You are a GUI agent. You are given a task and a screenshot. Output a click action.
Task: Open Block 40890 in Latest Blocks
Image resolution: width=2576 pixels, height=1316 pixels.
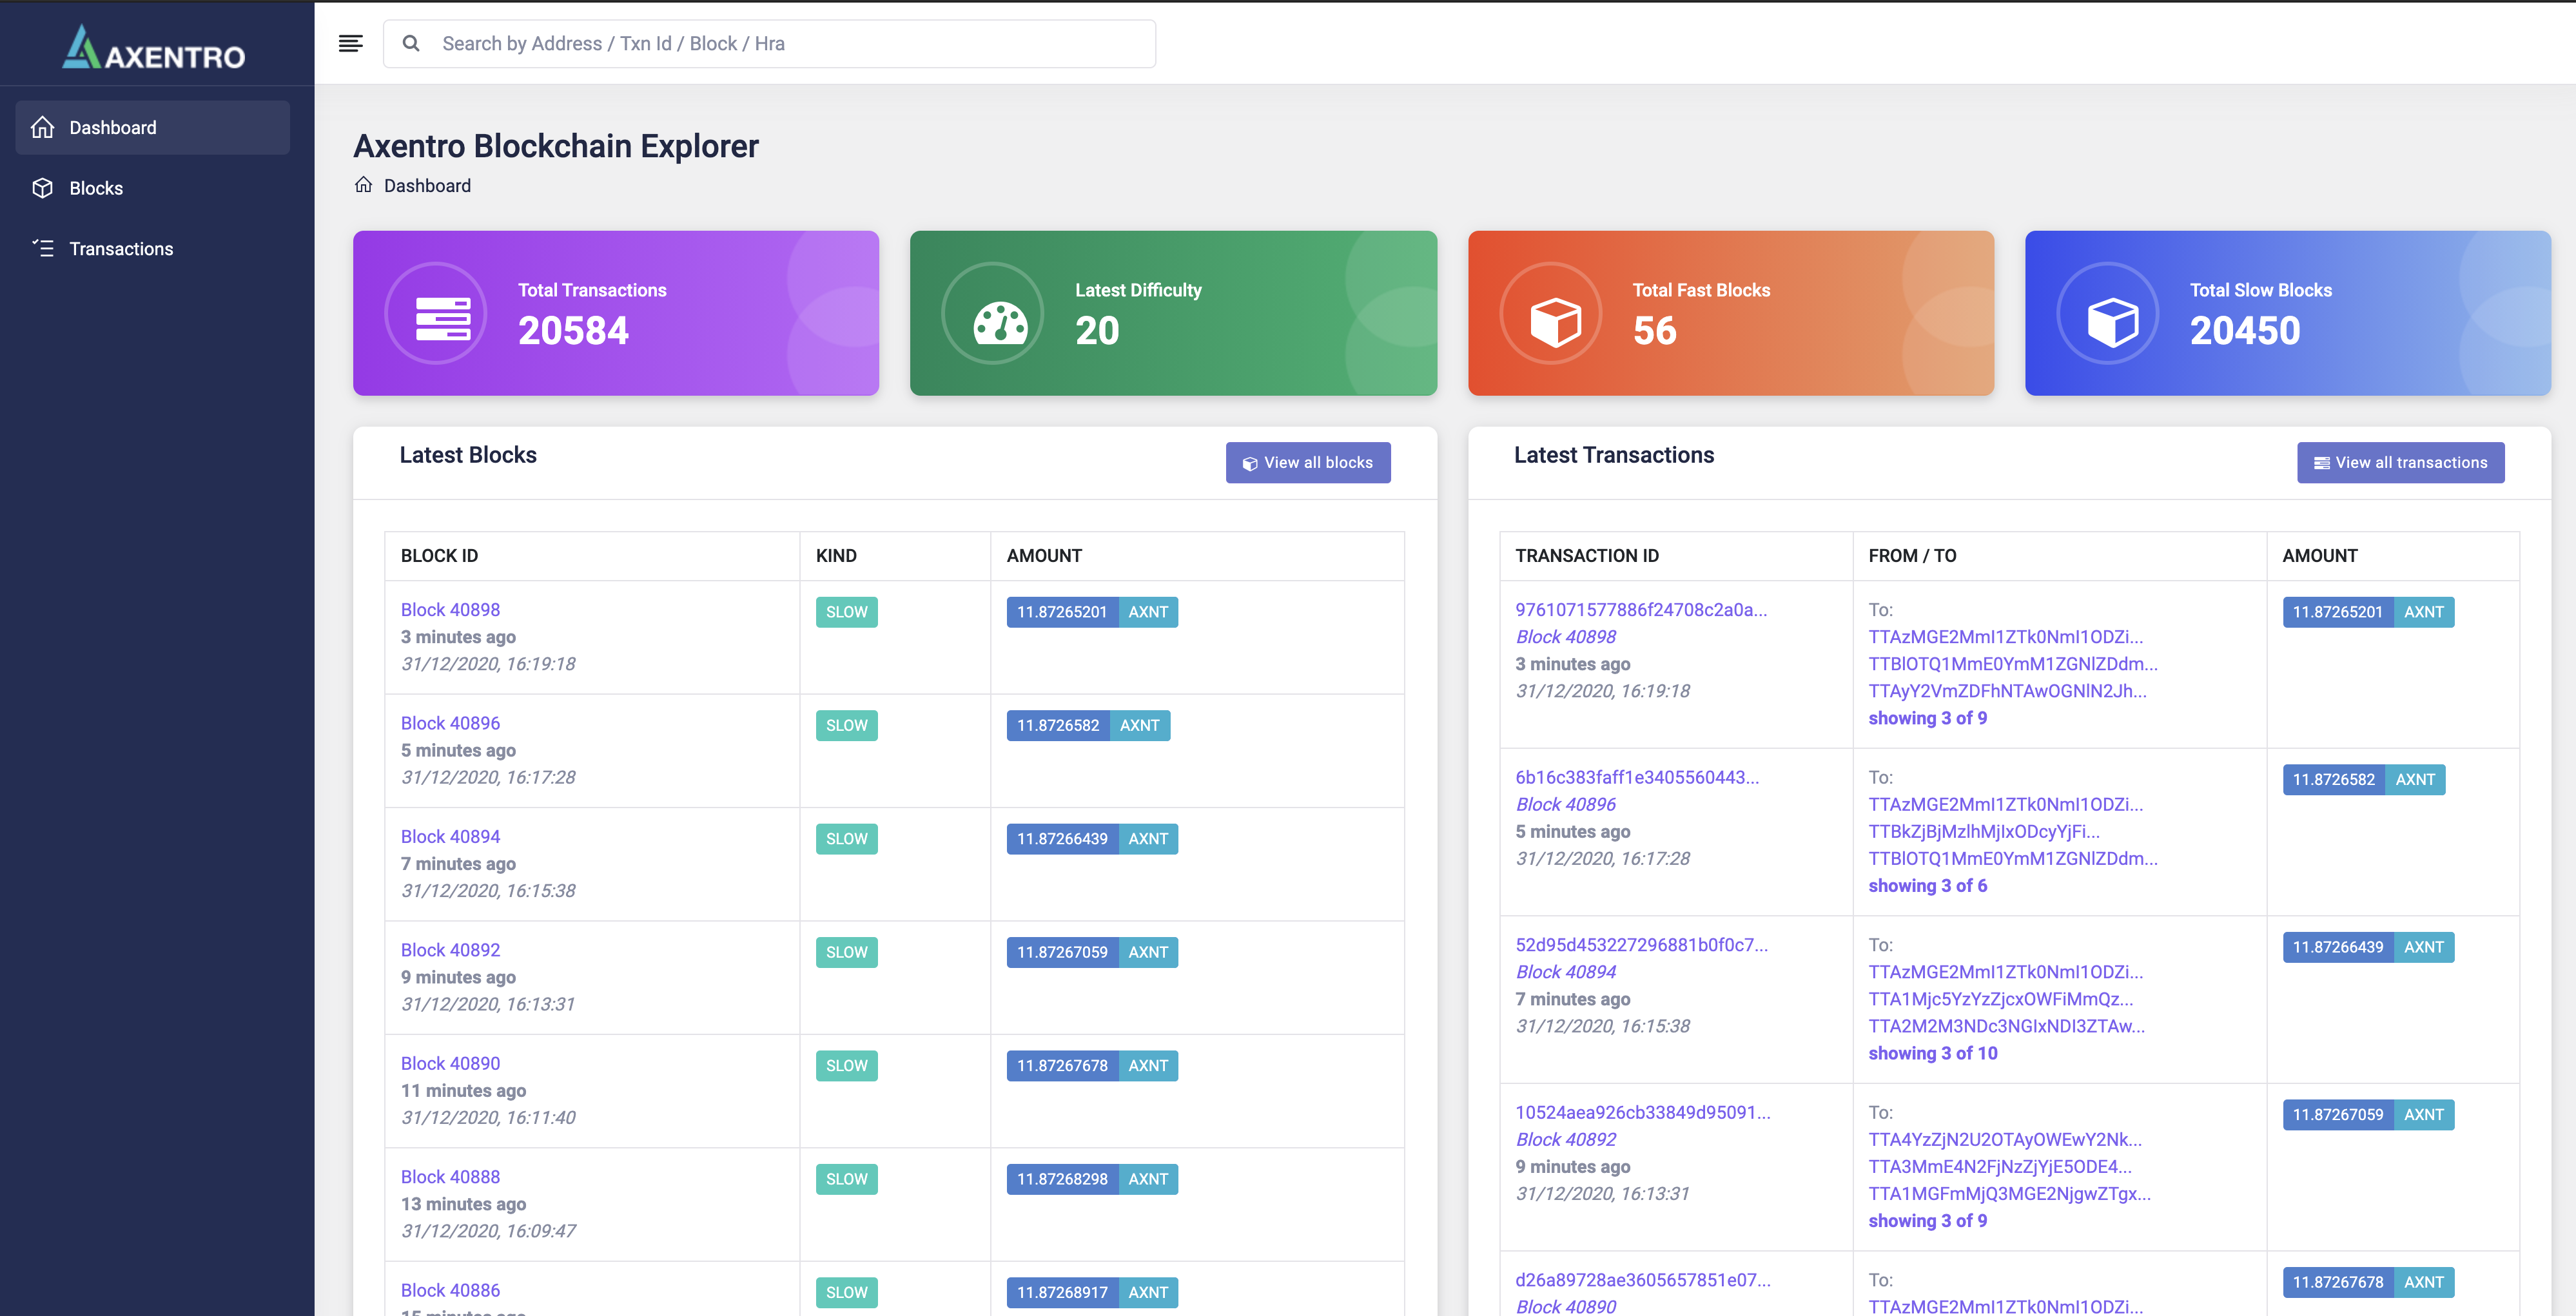click(x=450, y=1063)
